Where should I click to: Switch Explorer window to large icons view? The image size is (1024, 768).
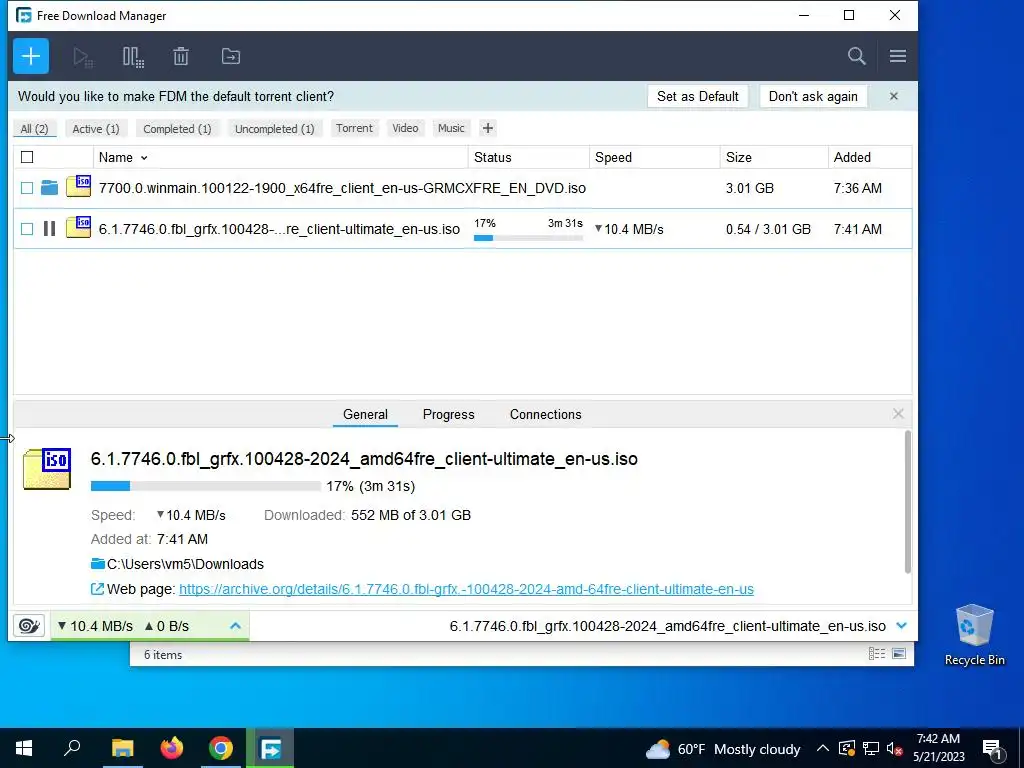pyautogui.click(x=899, y=654)
